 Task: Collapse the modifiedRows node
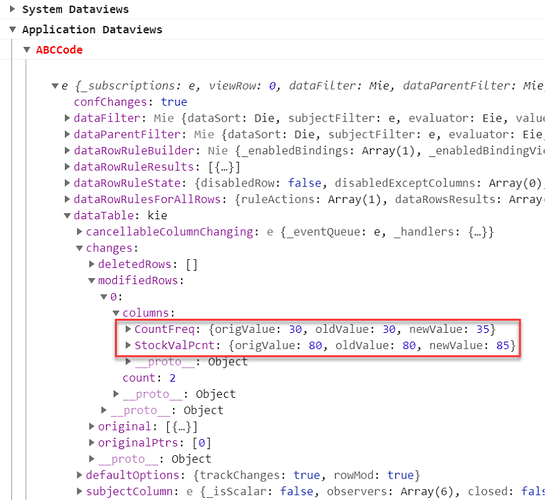point(92,281)
